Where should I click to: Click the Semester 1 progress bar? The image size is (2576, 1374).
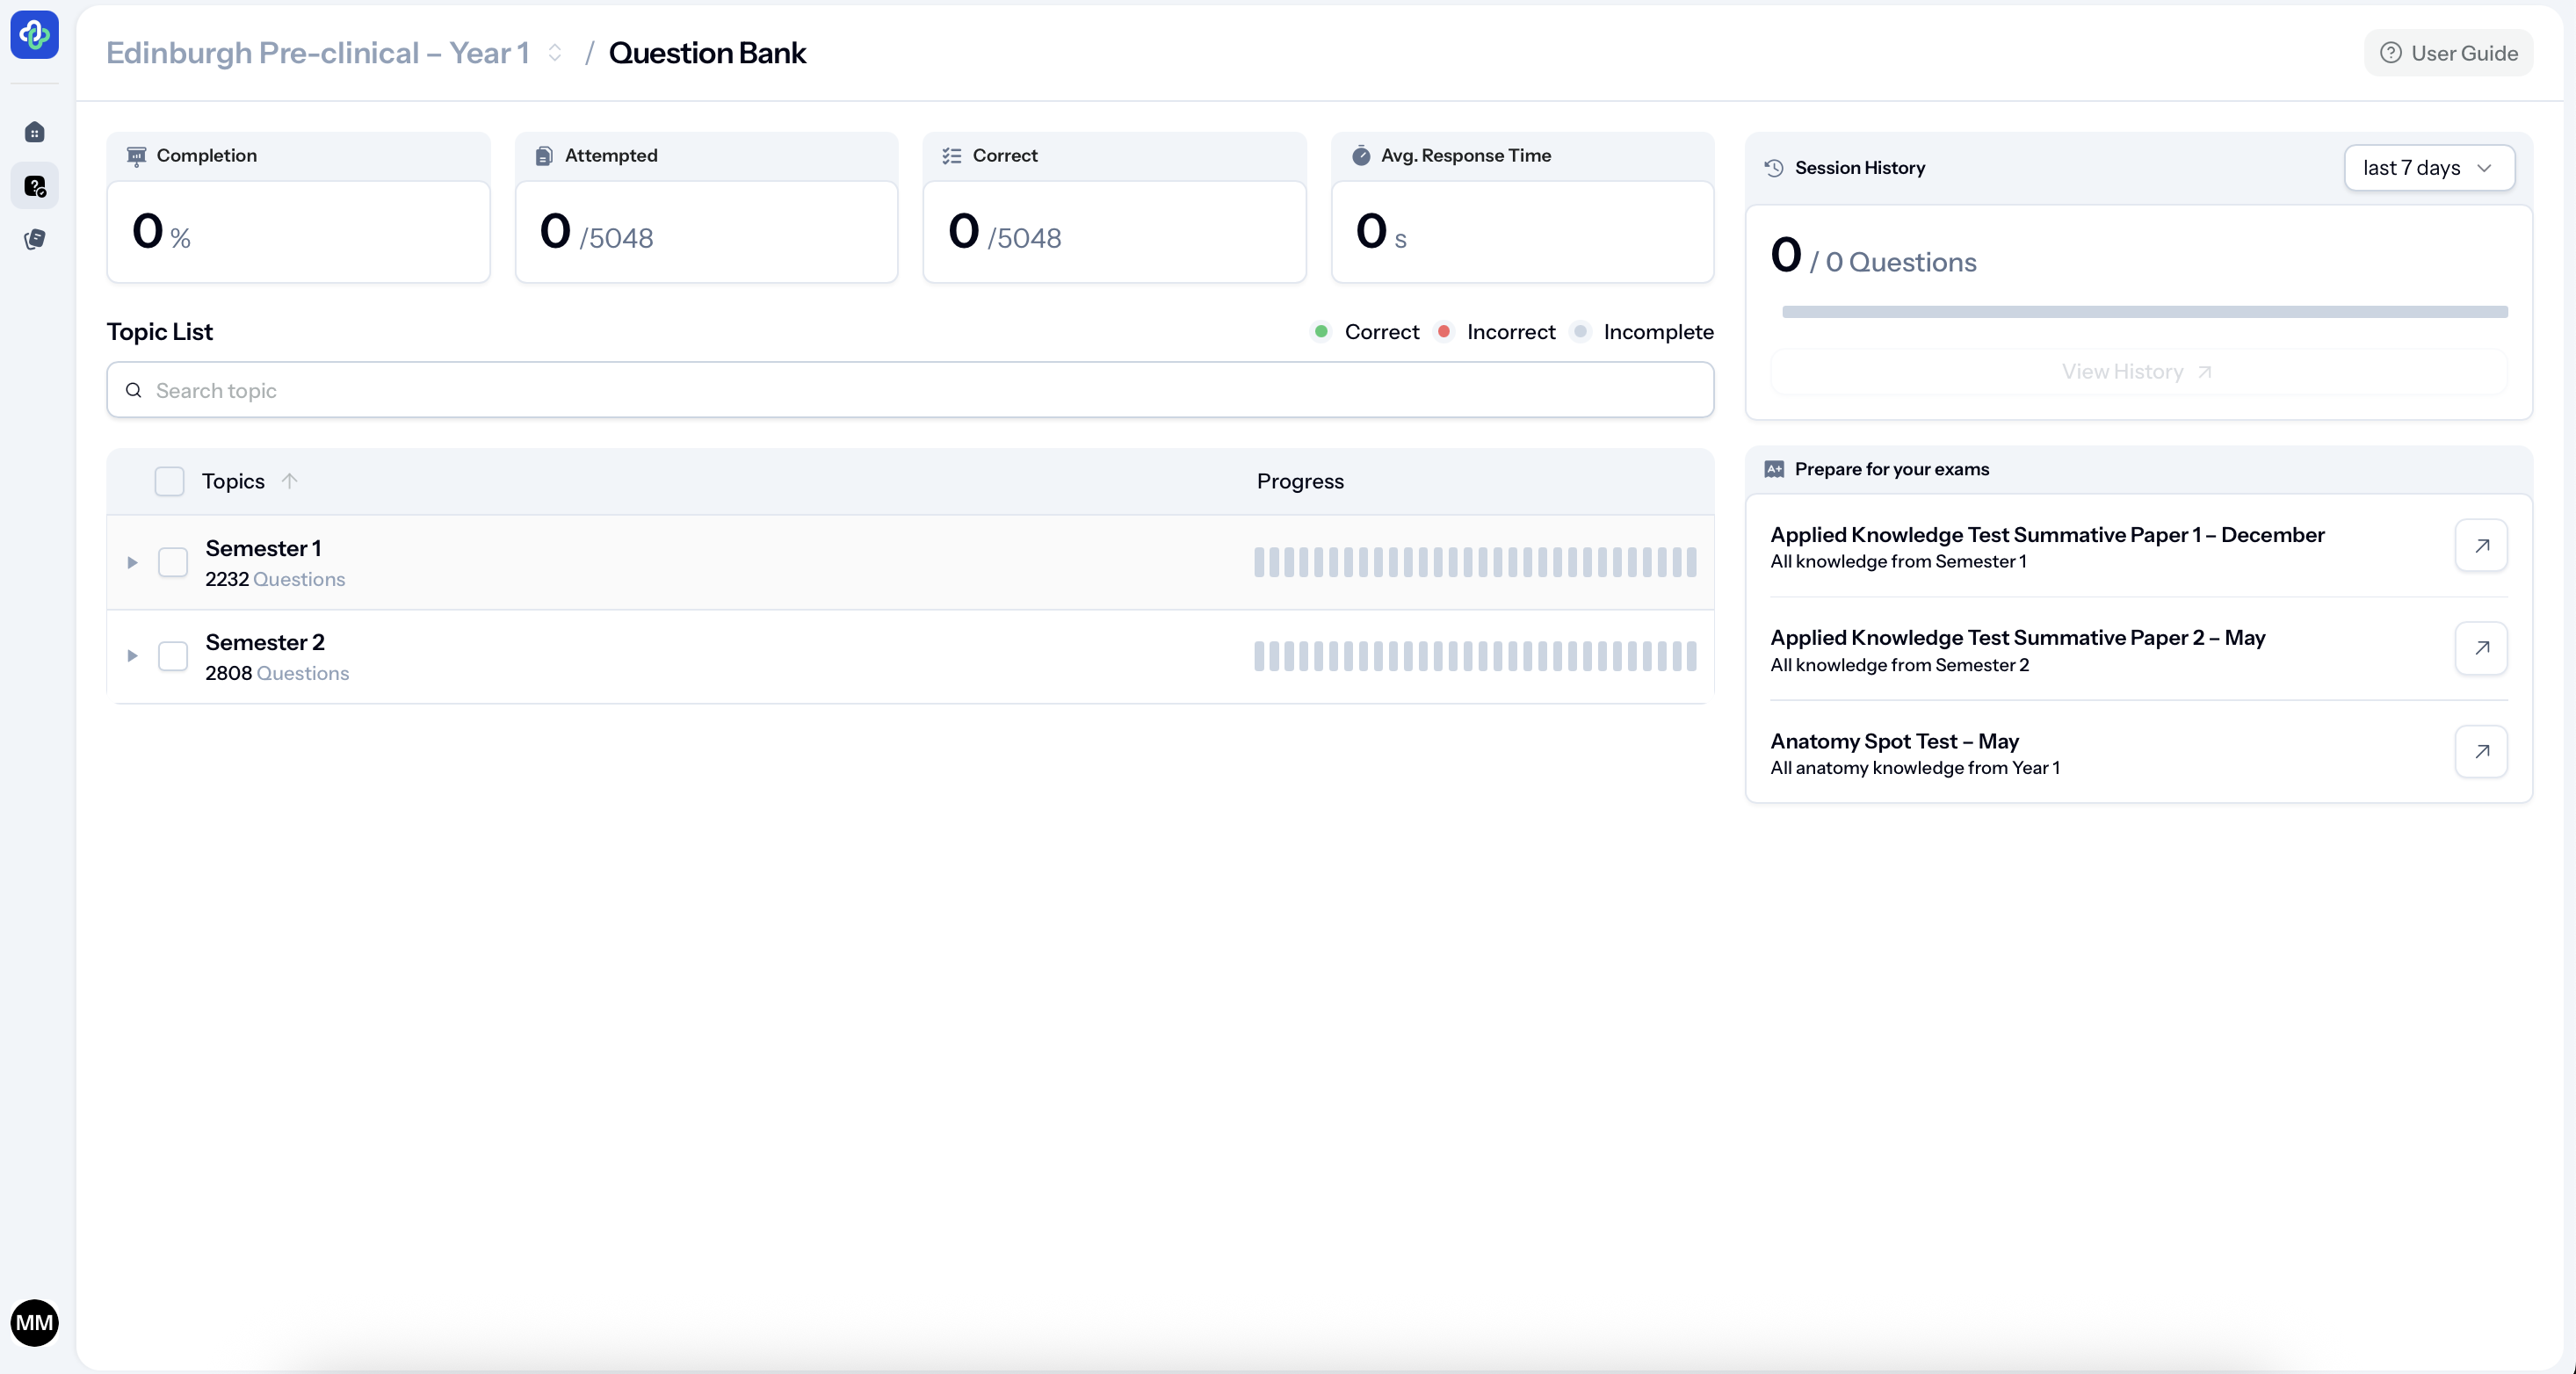tap(1474, 562)
